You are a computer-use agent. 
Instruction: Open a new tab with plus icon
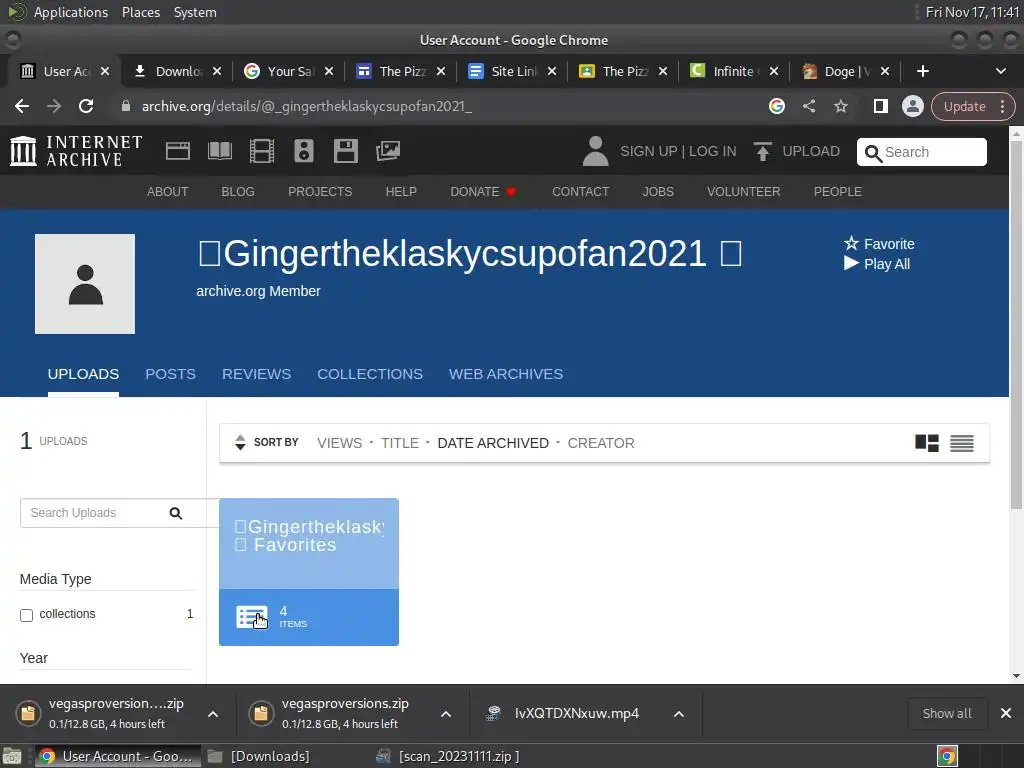pyautogui.click(x=923, y=71)
